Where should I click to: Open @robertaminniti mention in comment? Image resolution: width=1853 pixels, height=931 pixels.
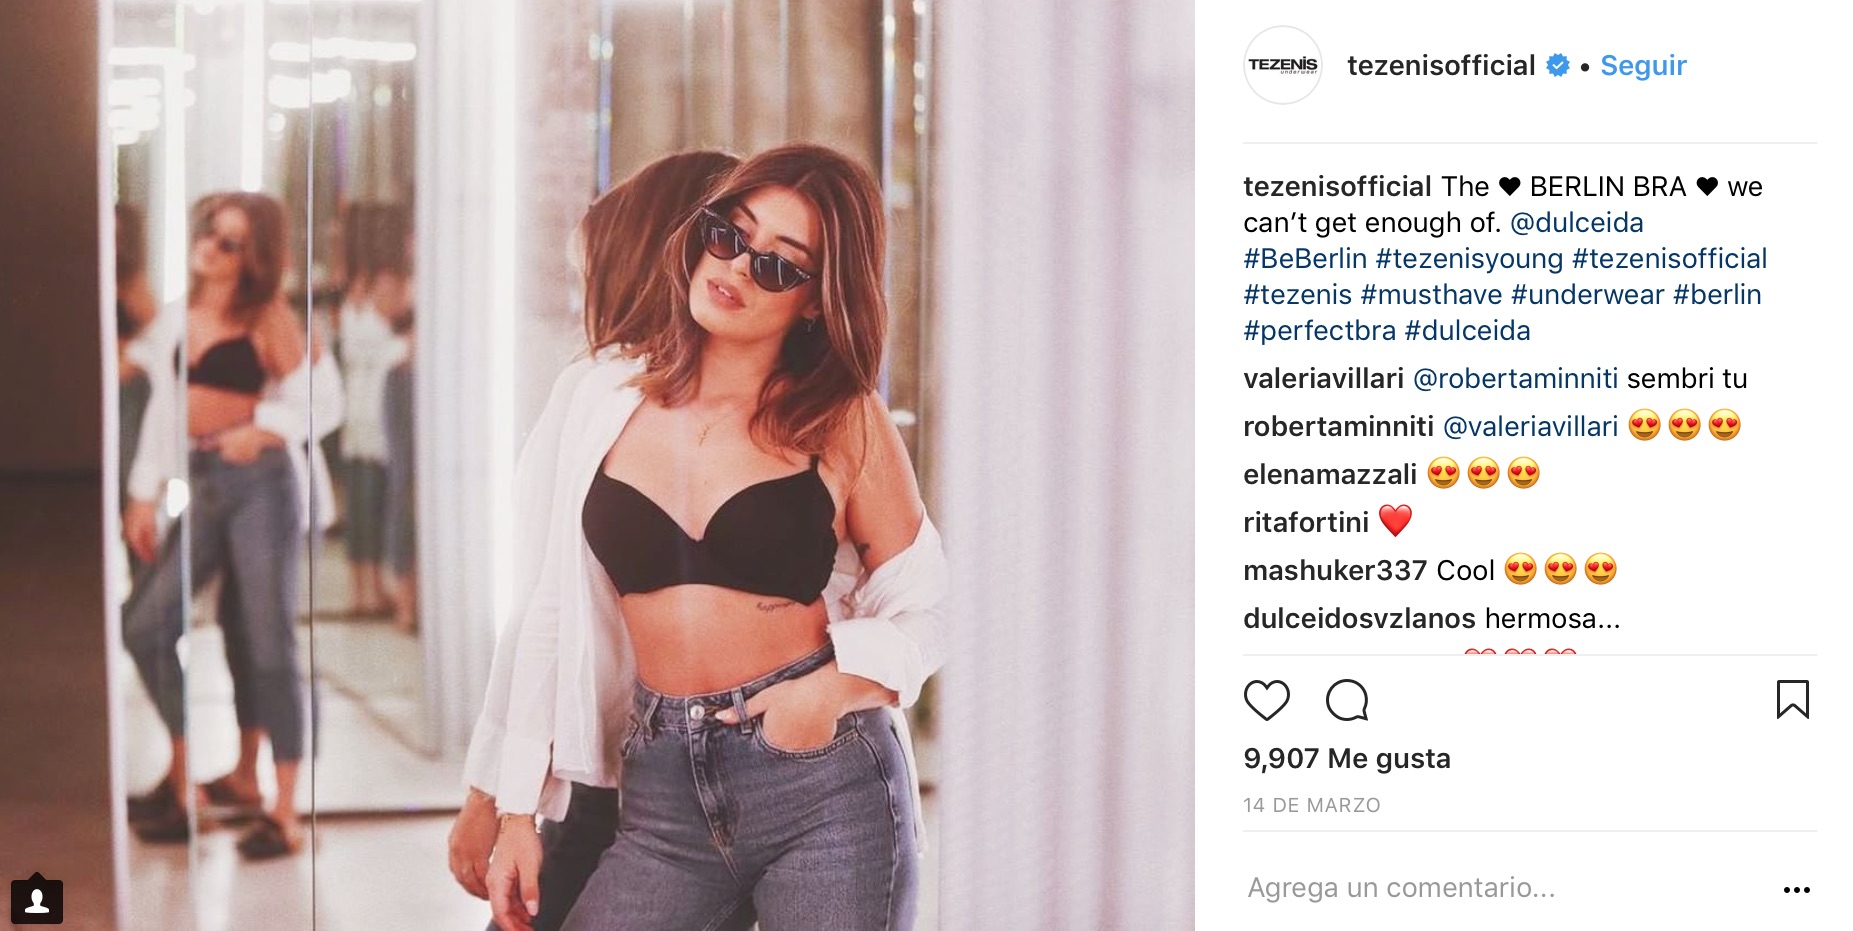pos(1515,378)
